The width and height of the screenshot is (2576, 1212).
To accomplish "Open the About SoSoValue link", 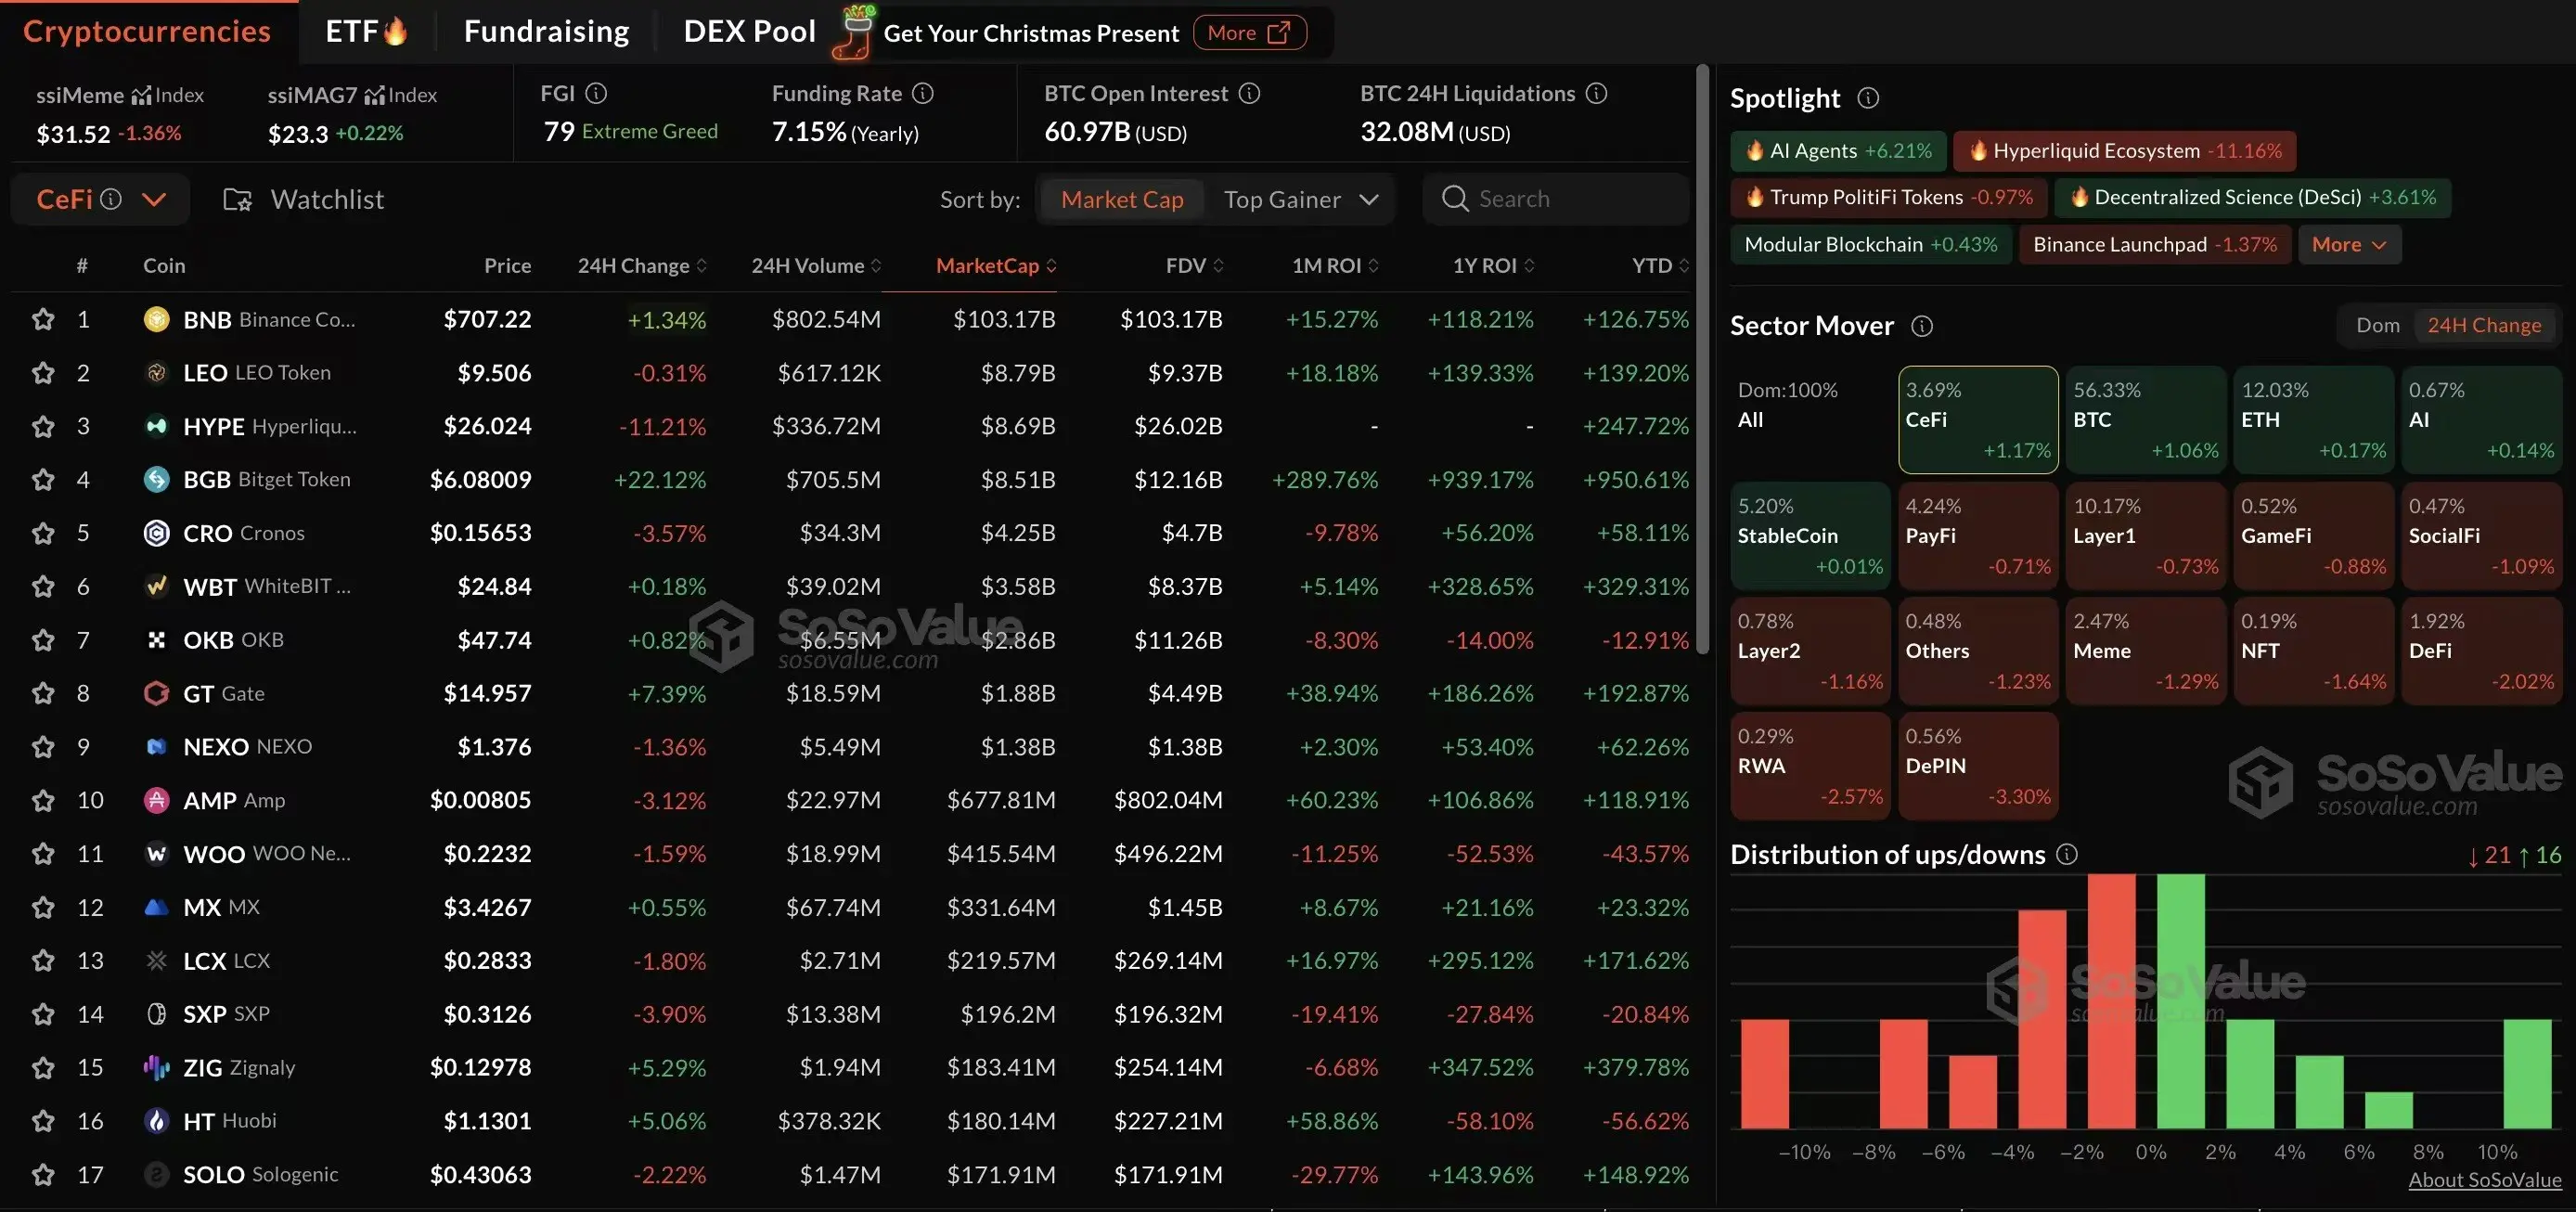I will pos(2484,1180).
